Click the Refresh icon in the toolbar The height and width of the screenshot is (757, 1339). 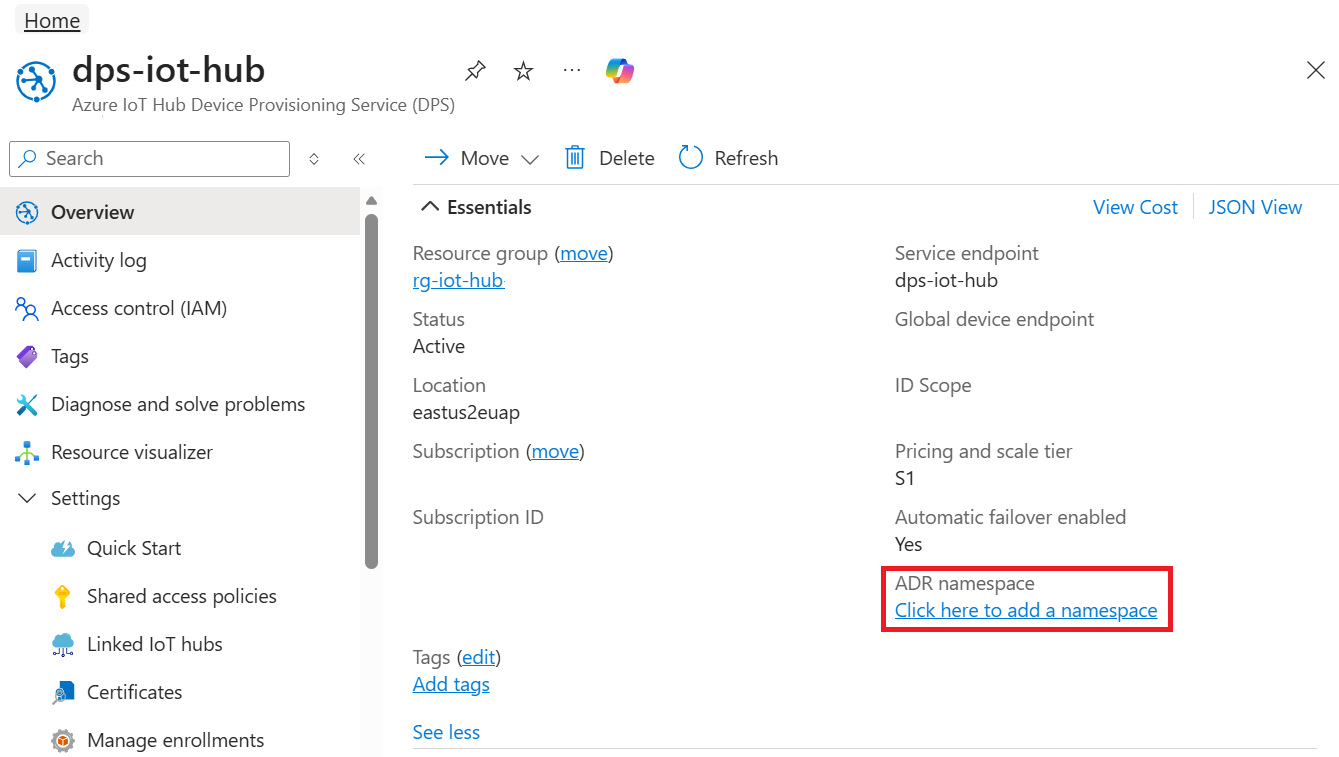pos(691,158)
